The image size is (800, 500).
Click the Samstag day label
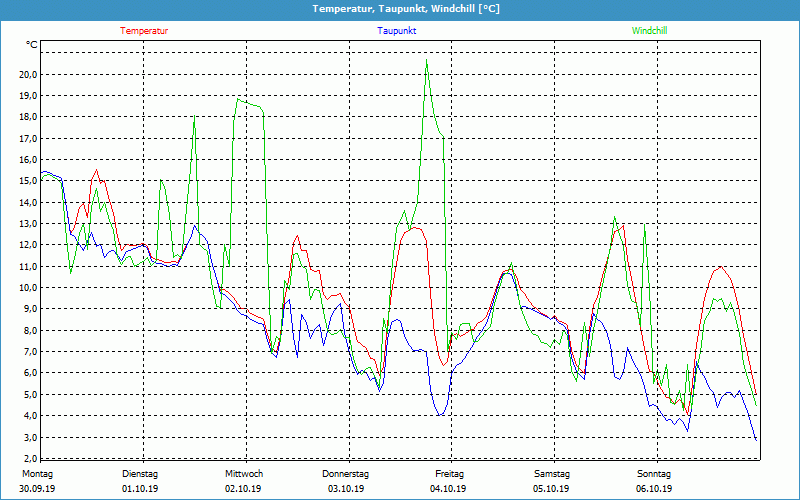point(552,474)
